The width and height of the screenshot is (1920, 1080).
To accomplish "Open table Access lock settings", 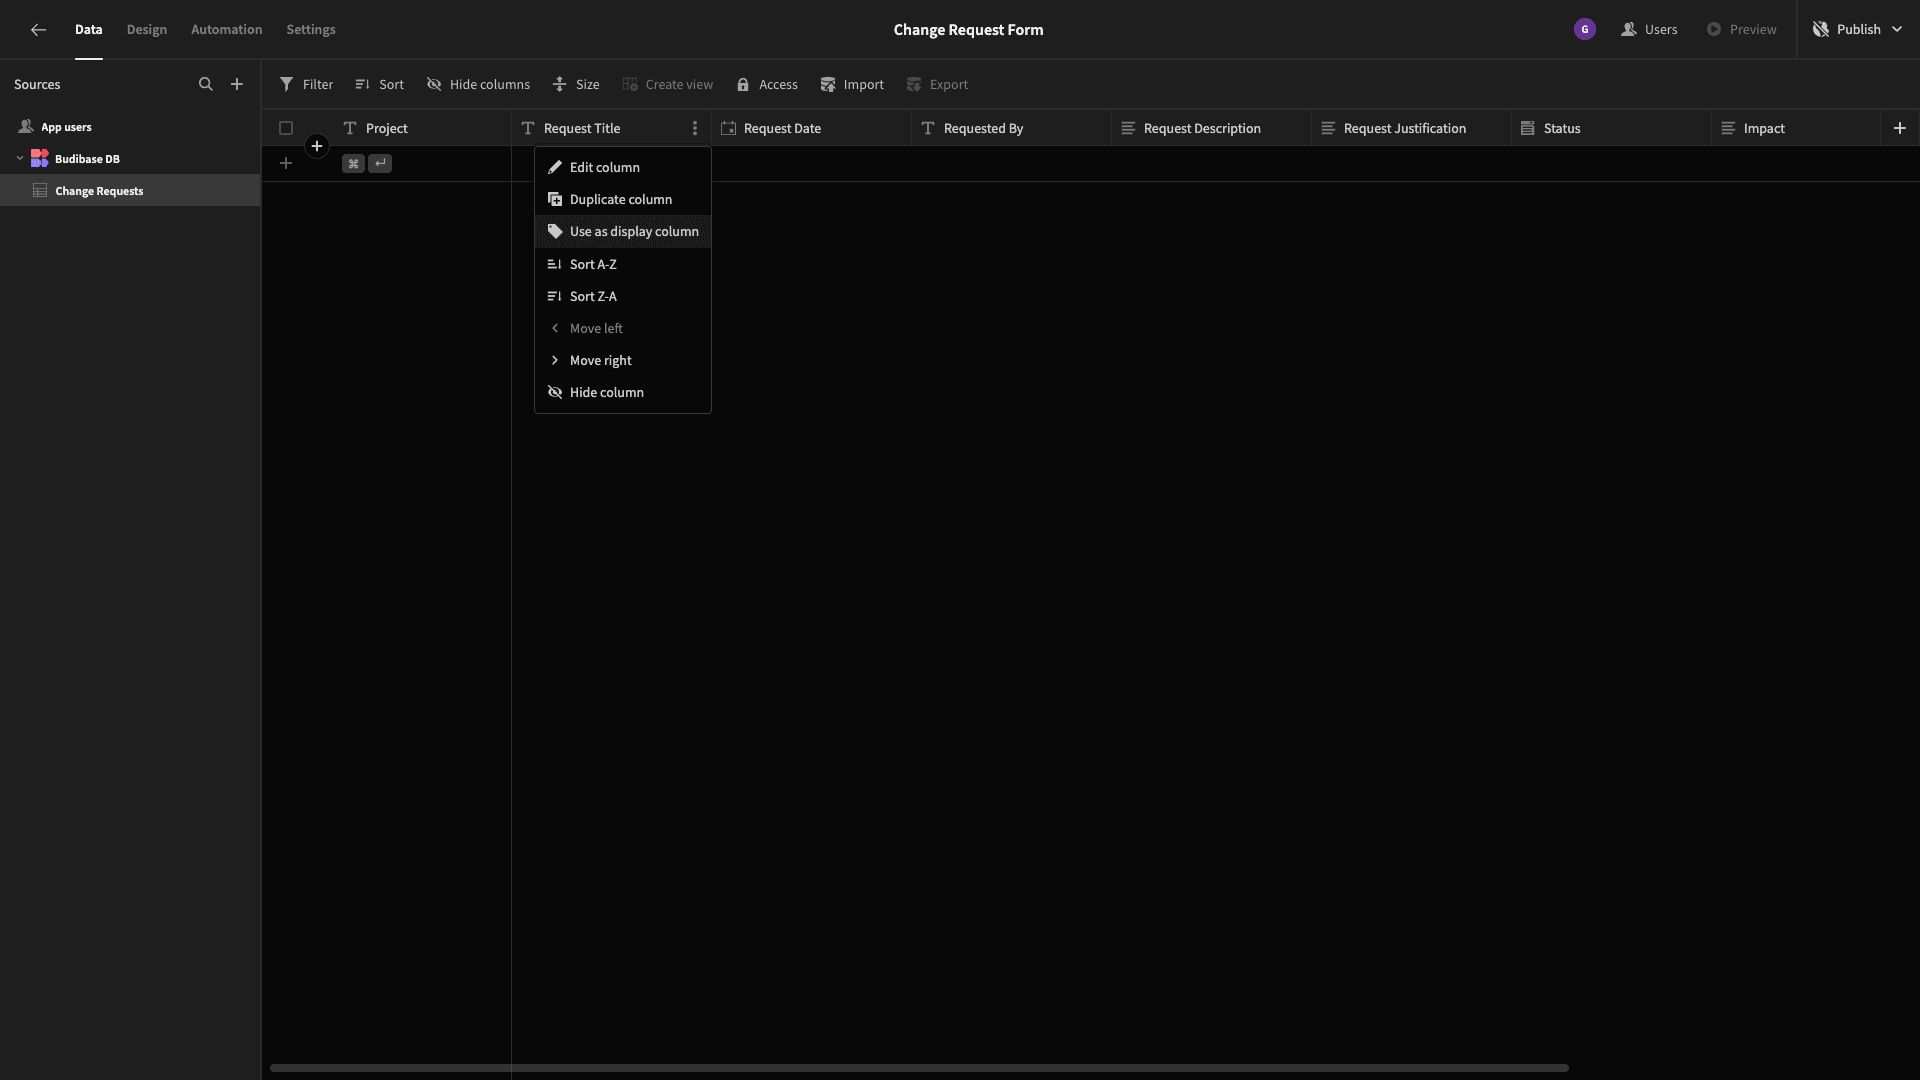I will point(767,85).
